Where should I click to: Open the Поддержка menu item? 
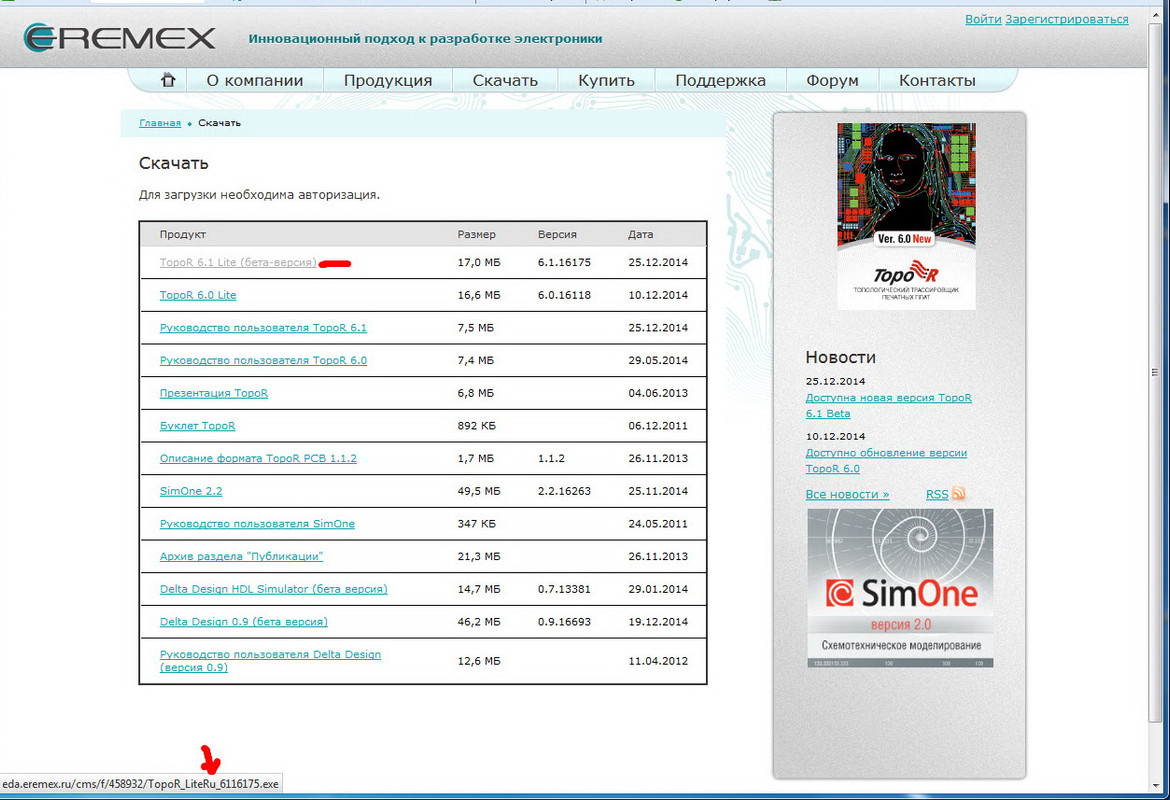coord(720,81)
